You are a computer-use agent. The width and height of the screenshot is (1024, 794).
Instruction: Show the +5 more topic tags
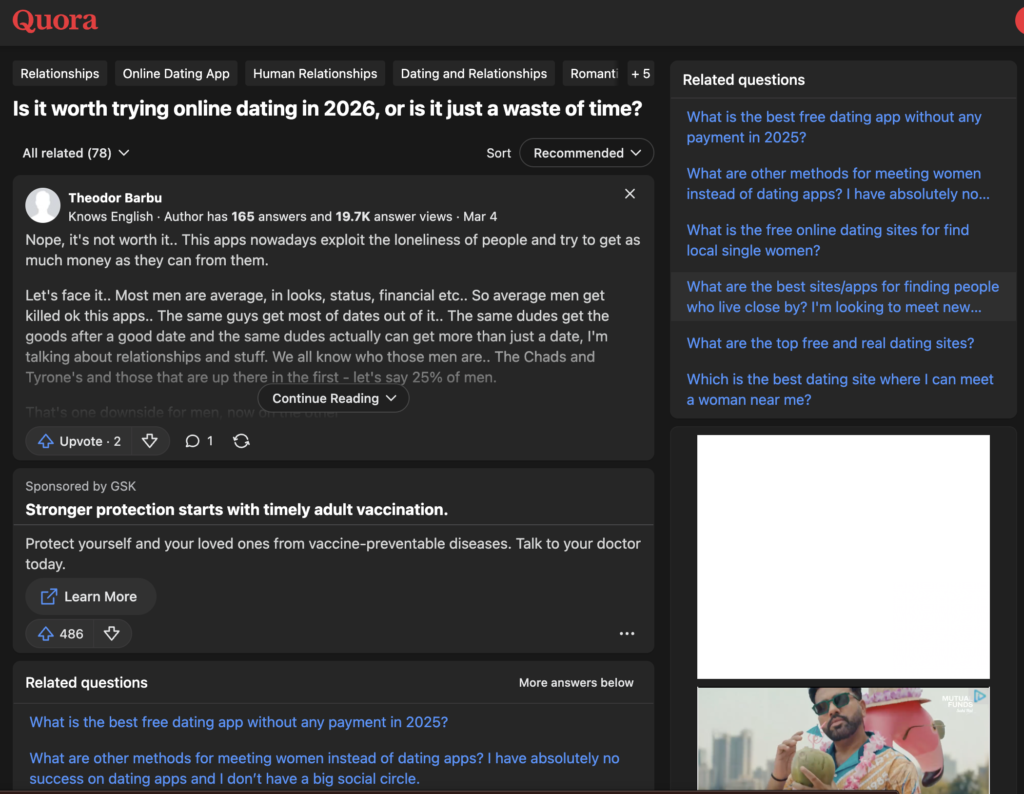pos(641,74)
